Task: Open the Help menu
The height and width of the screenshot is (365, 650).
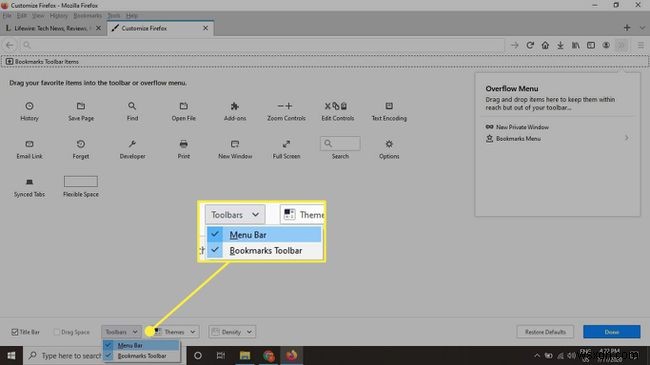Action: coord(131,16)
